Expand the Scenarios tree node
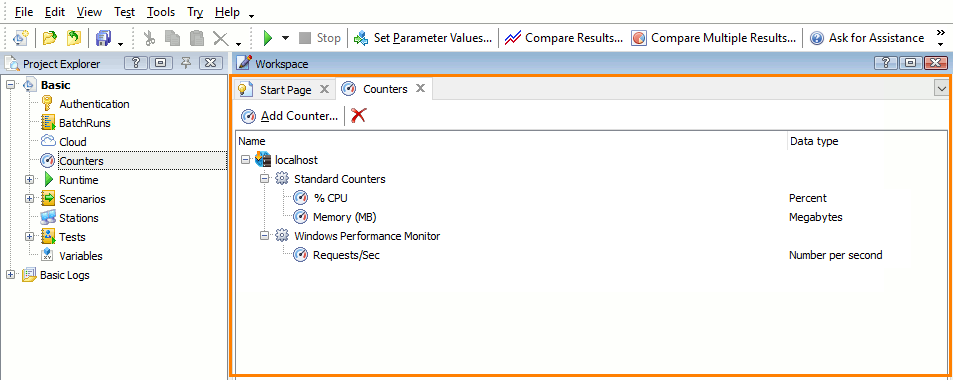 pos(29,199)
